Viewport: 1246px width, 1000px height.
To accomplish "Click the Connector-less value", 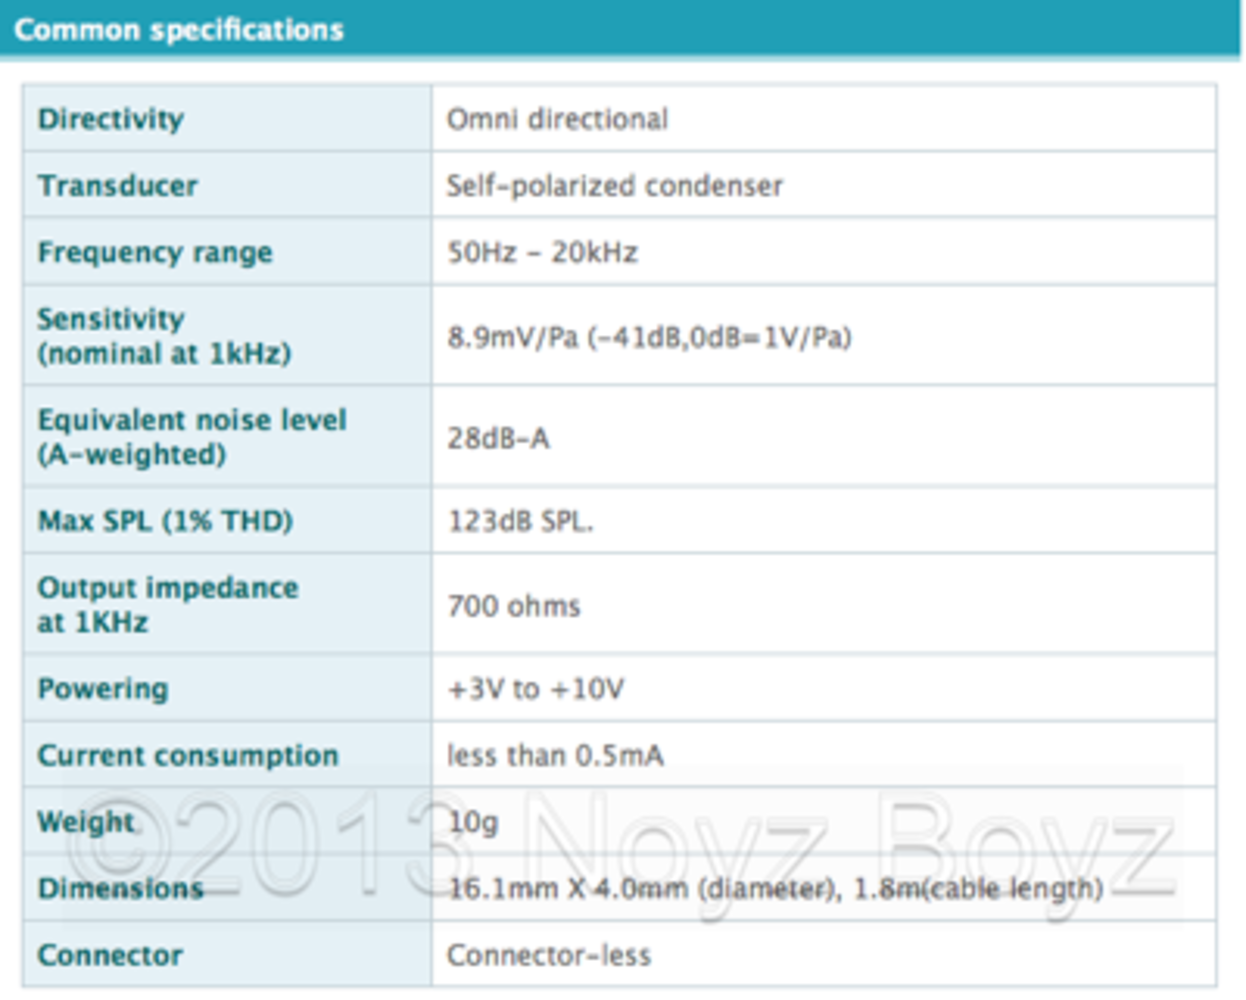I will point(549,955).
